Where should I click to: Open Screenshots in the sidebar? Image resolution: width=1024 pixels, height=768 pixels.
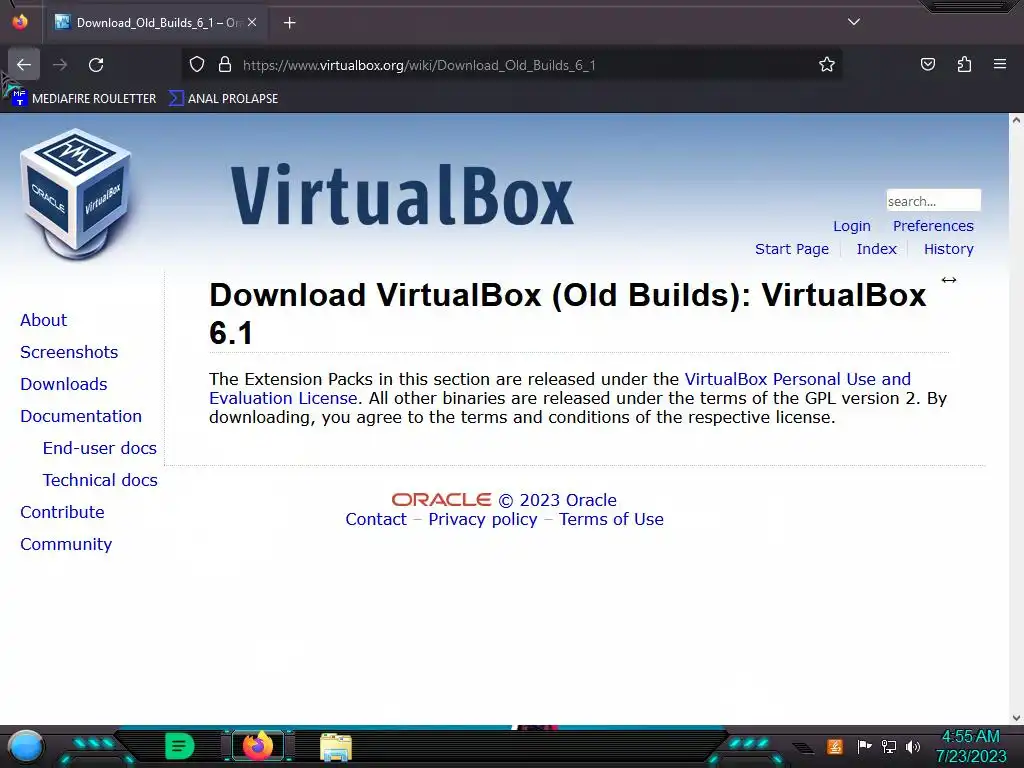(69, 352)
